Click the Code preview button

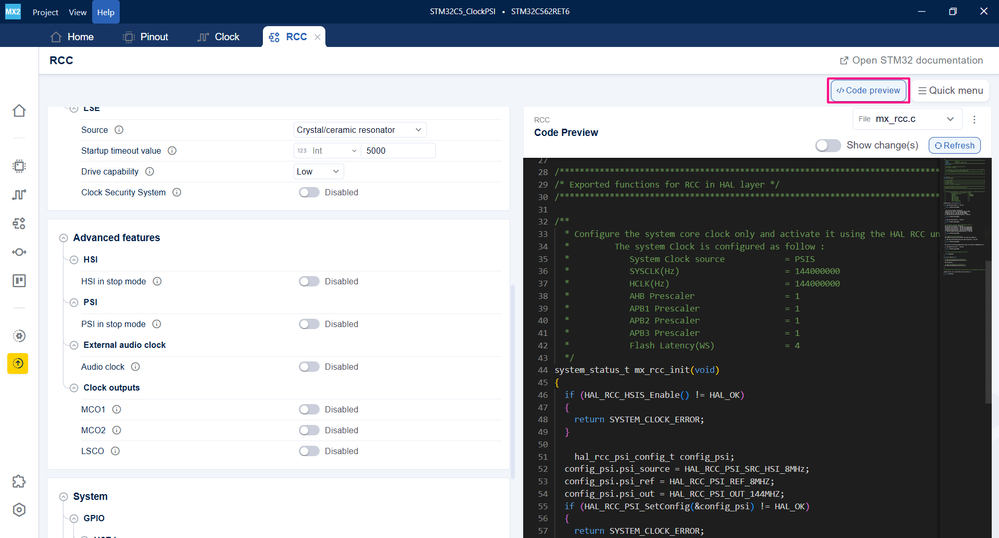[x=868, y=91]
